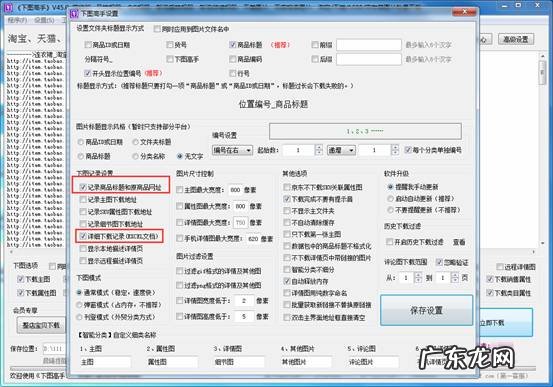This screenshot has width=553, height=387.
Task: Enable 开启历史下载过滤 checkbox
Action: [389, 242]
